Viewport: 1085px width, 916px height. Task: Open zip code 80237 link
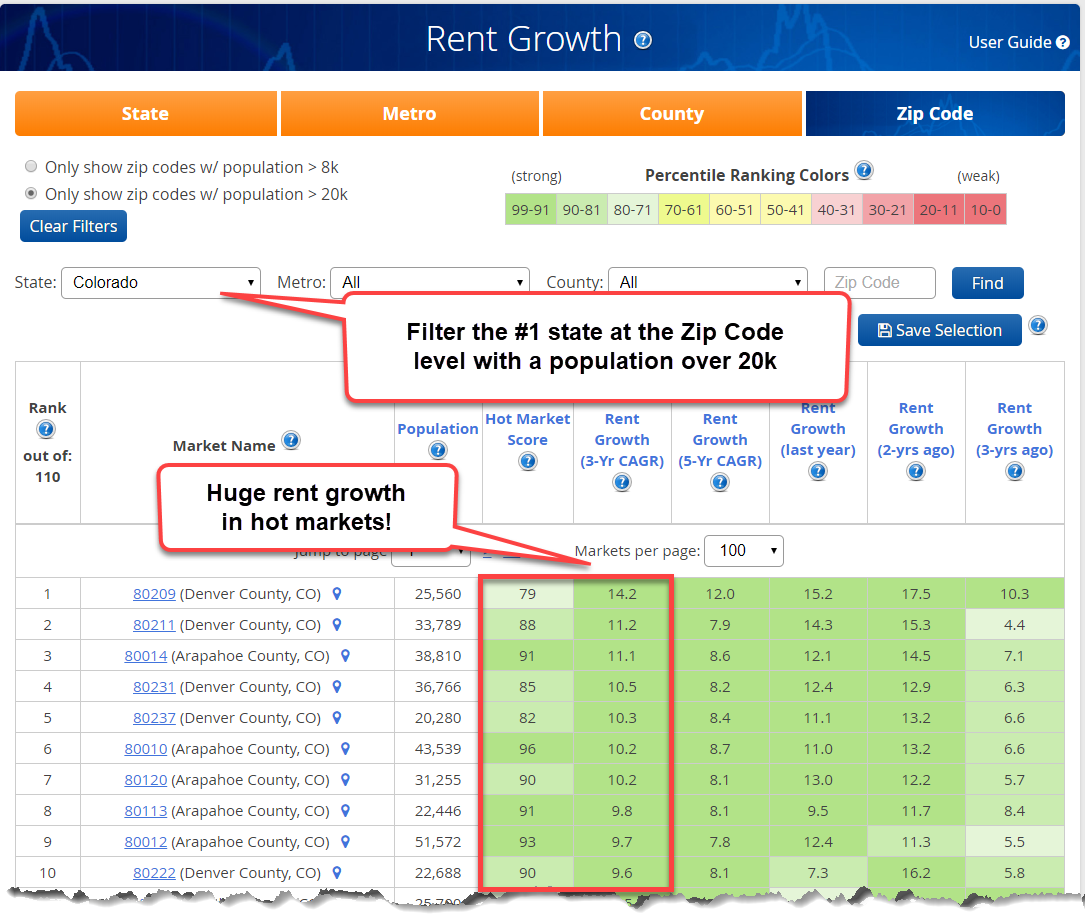154,717
